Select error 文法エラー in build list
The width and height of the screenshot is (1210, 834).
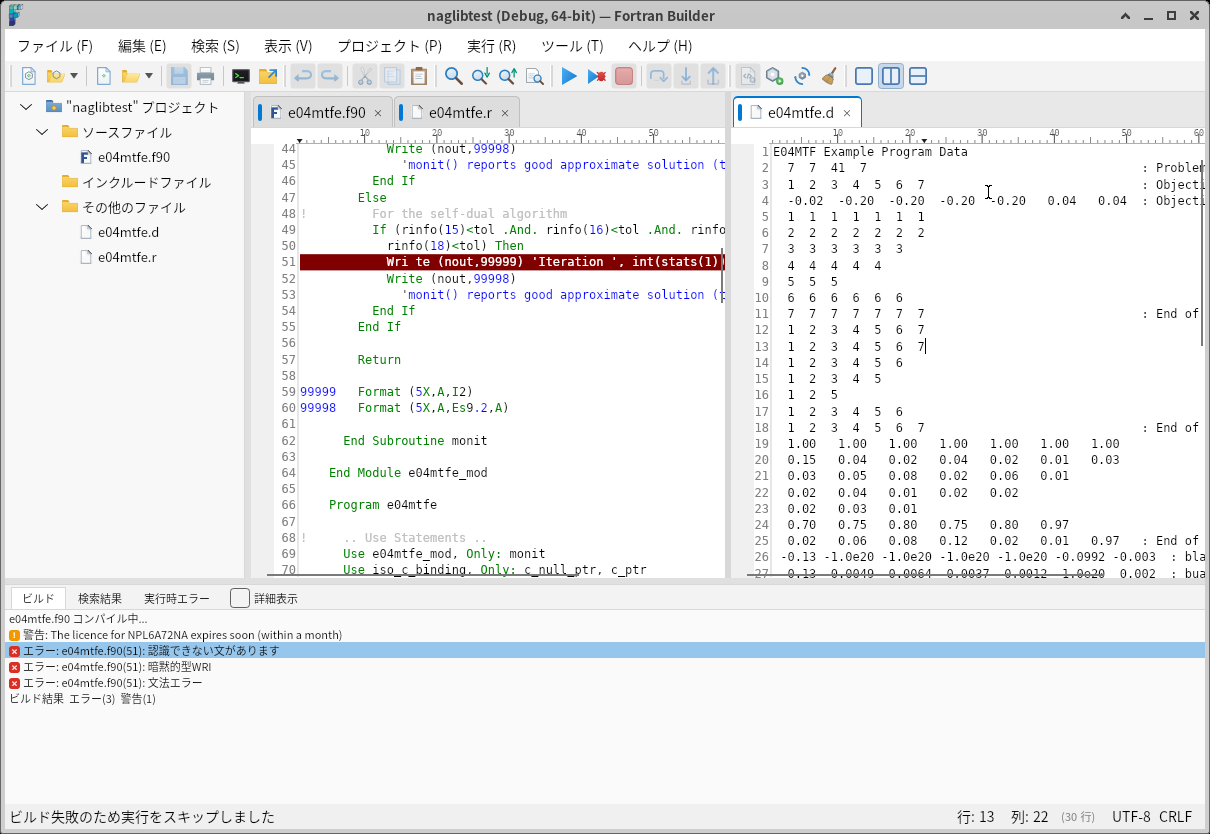(604, 683)
